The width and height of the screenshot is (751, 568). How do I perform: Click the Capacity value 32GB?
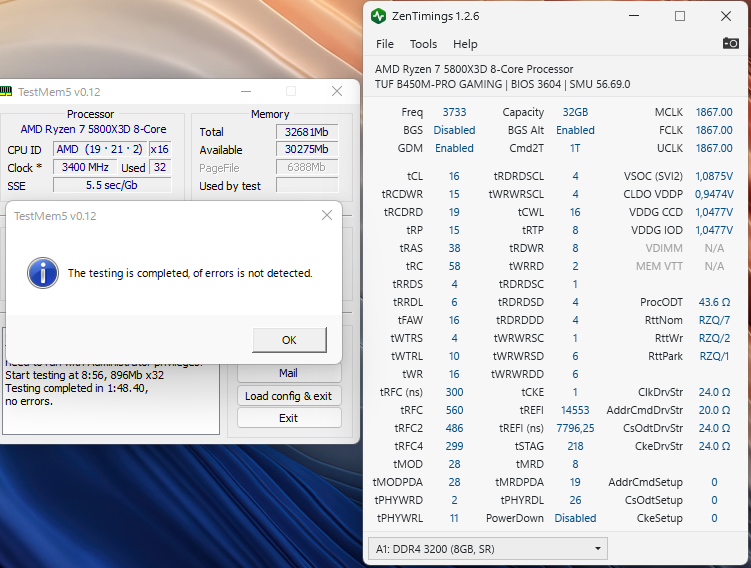coord(575,112)
